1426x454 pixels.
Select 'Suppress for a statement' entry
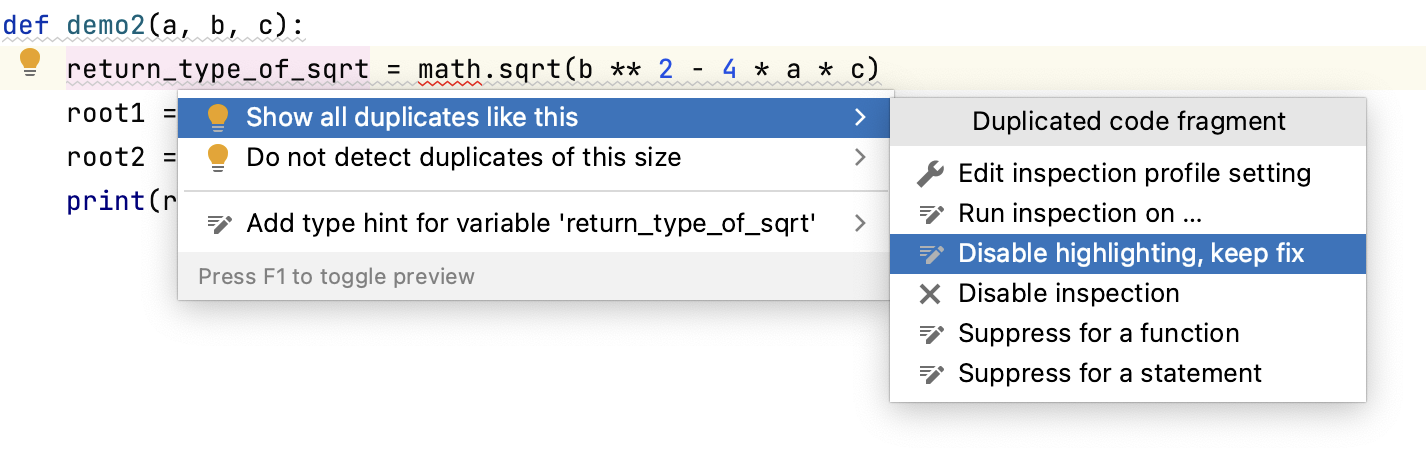click(x=1109, y=374)
